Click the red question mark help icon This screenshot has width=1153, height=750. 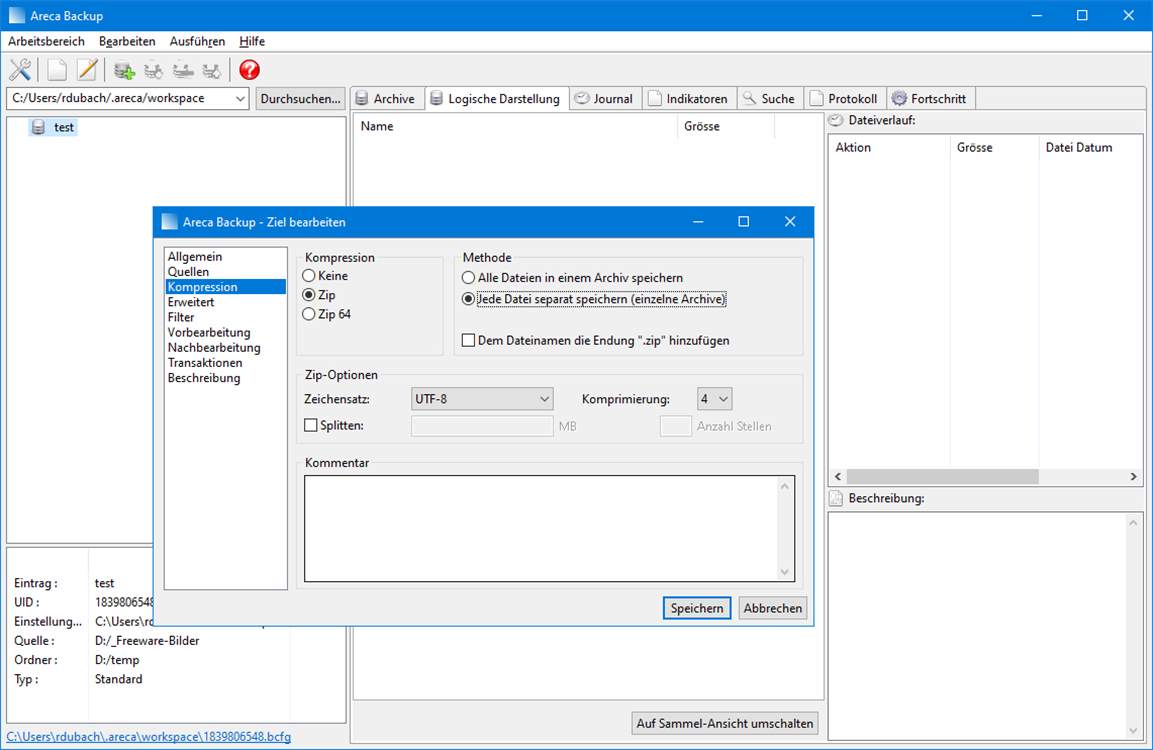[x=249, y=70]
